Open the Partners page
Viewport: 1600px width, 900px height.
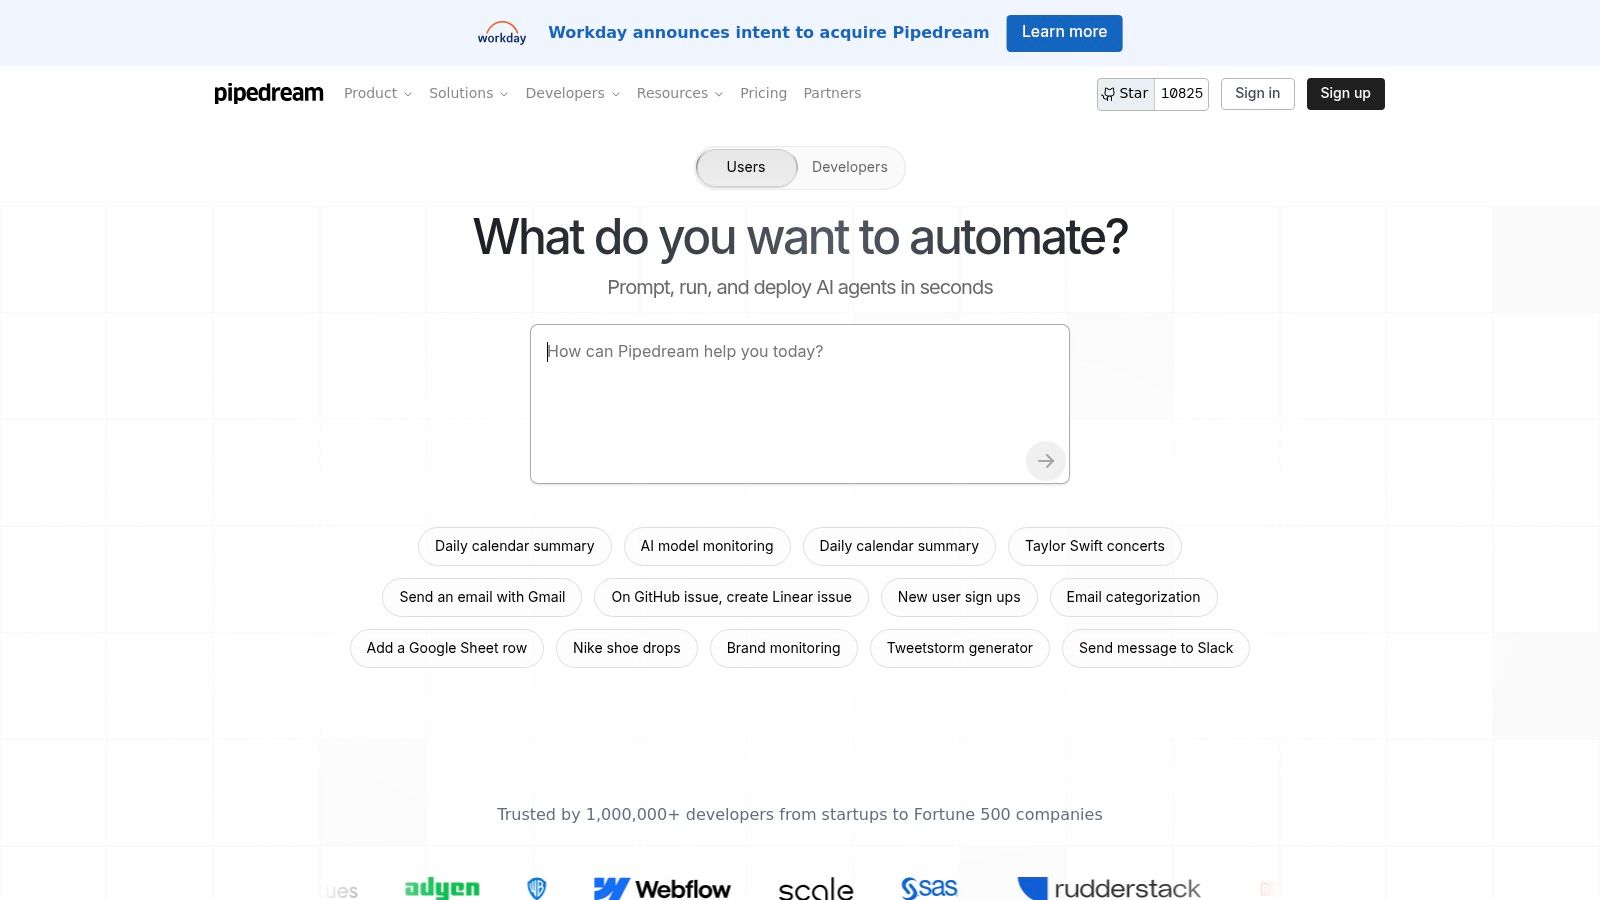coord(832,93)
